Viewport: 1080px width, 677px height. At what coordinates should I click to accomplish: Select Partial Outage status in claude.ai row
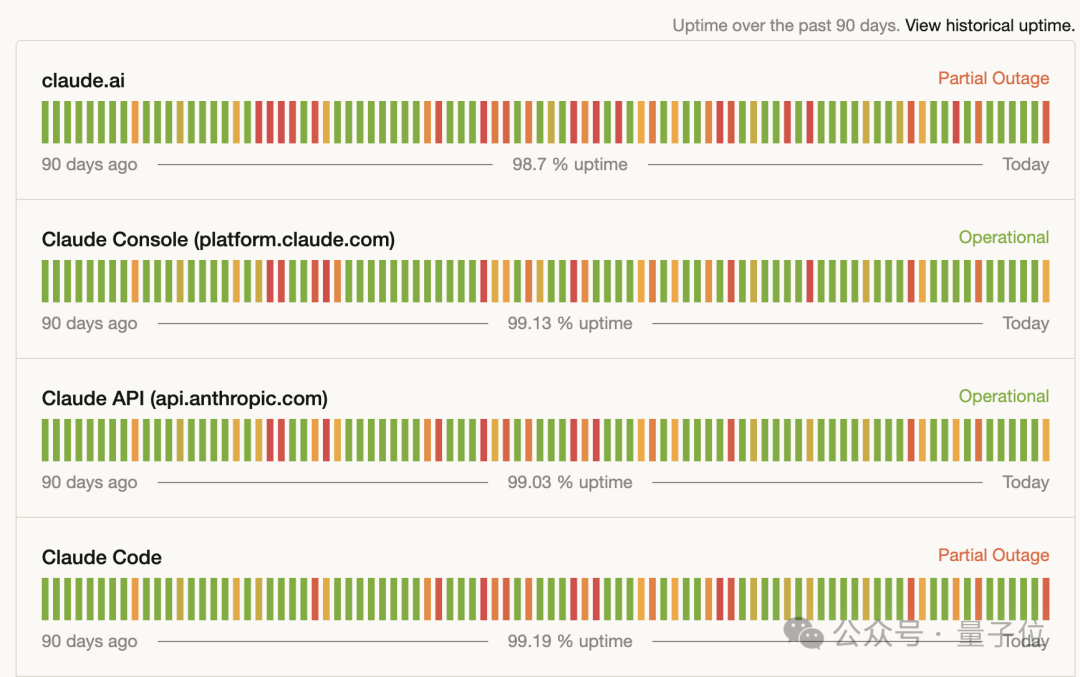coord(993,79)
